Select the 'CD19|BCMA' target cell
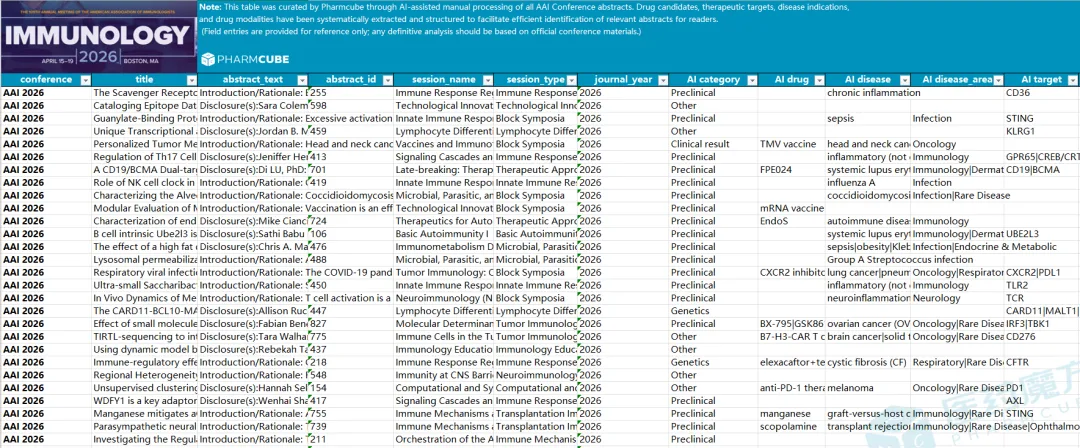The width and height of the screenshot is (1080, 448). click(1042, 170)
